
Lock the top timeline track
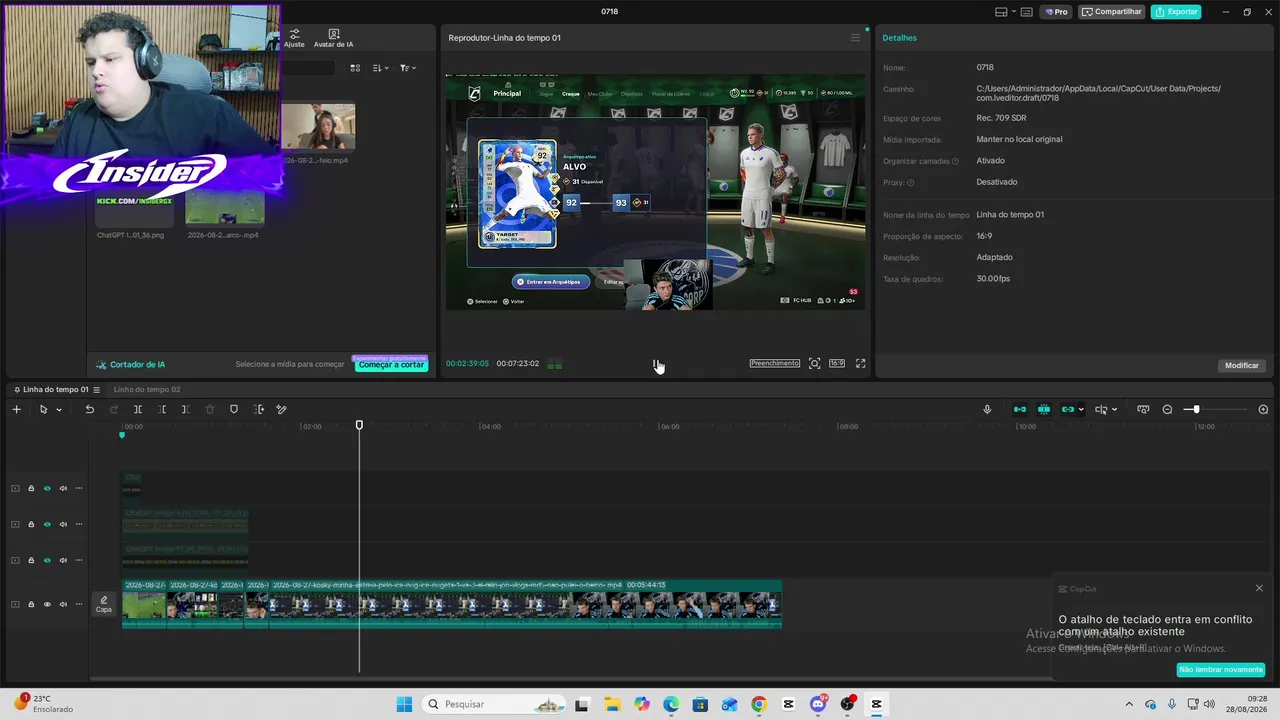[31, 488]
